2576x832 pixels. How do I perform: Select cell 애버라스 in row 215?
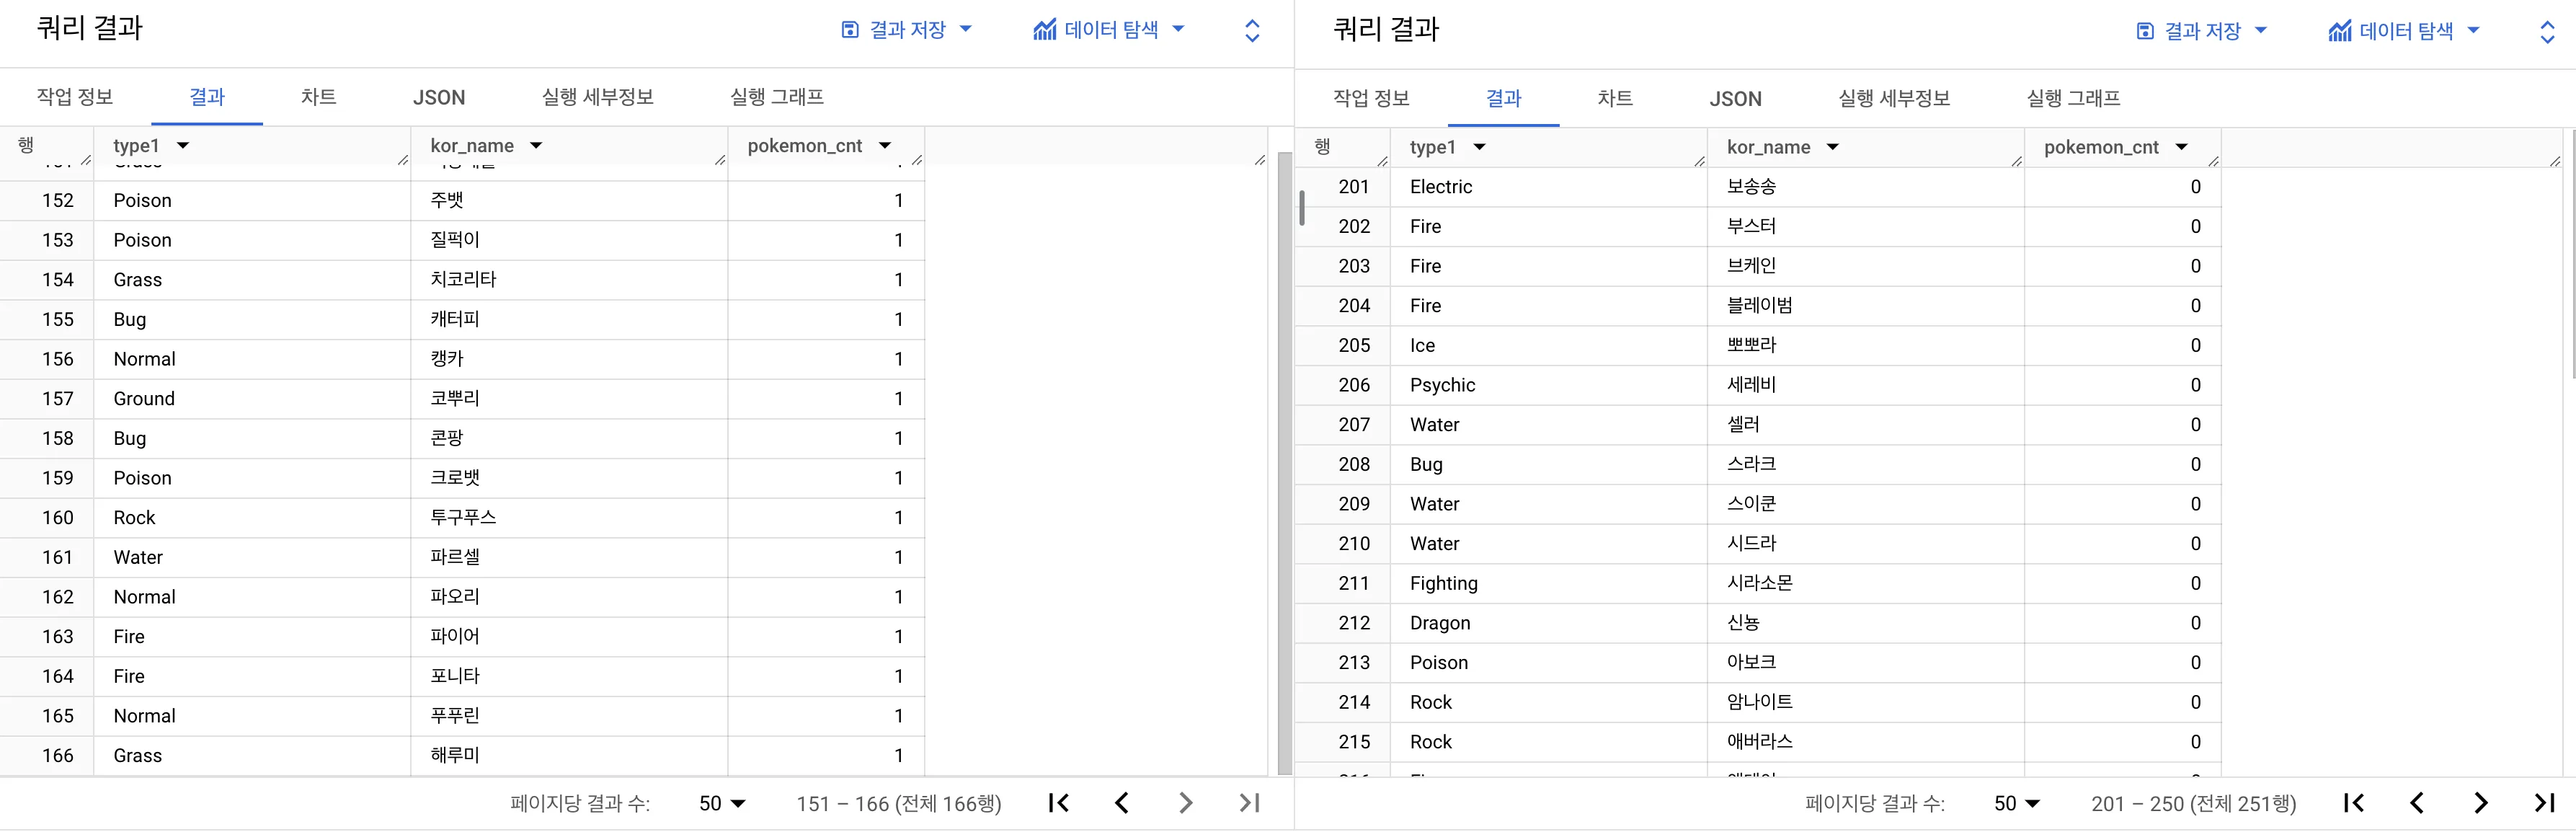pos(1865,742)
